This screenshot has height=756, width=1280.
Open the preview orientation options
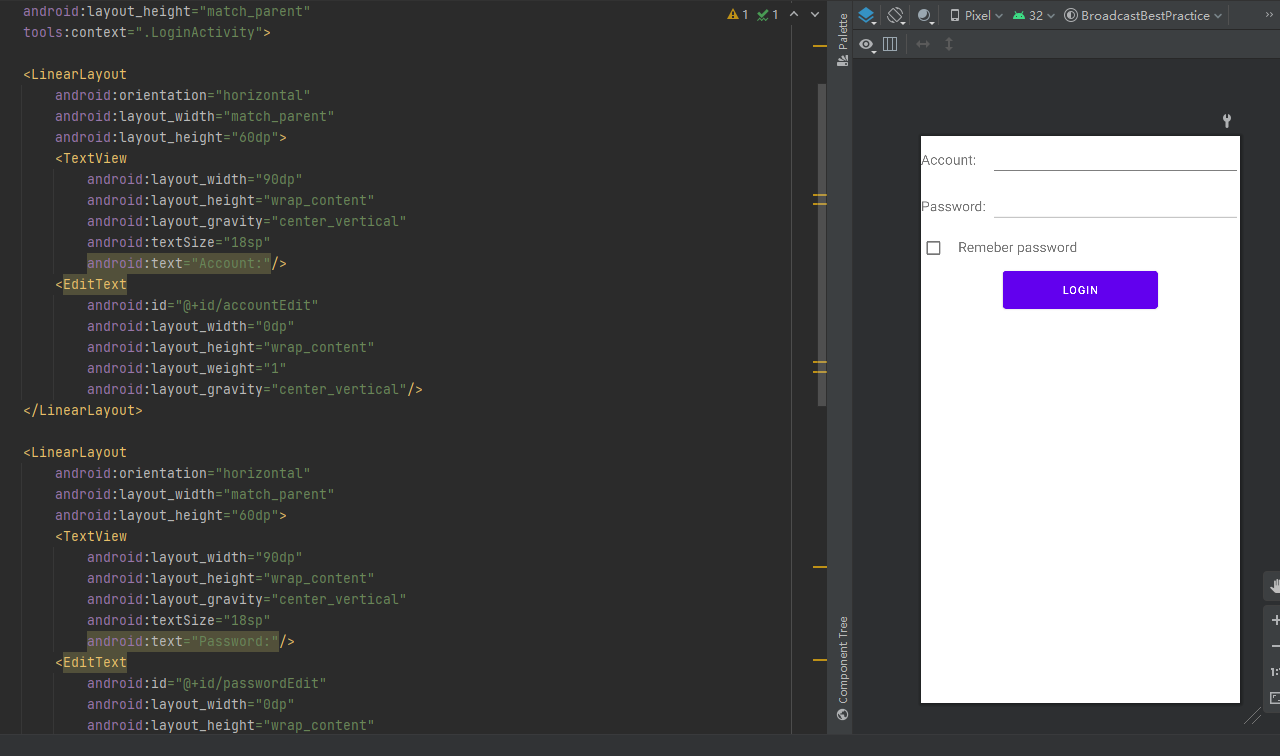coord(896,15)
